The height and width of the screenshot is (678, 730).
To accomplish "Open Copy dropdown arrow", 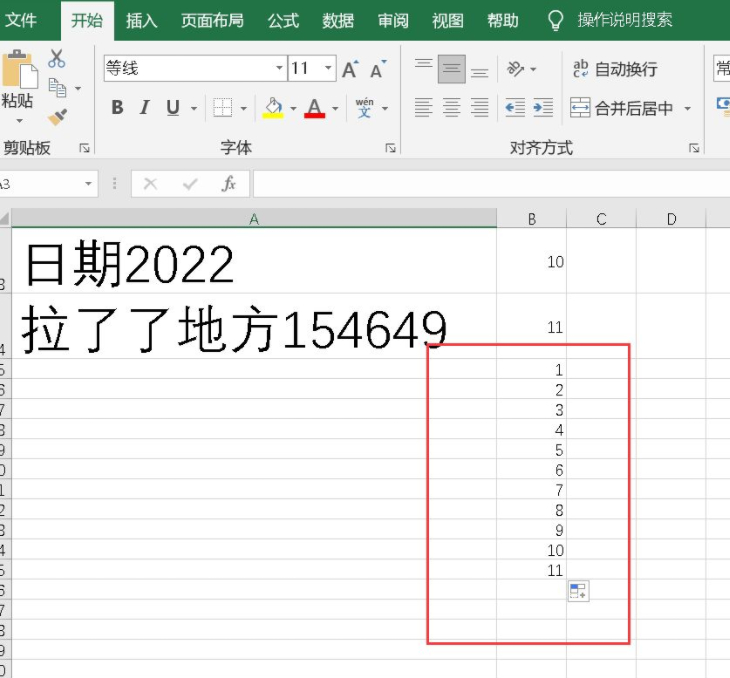I will click(78, 88).
